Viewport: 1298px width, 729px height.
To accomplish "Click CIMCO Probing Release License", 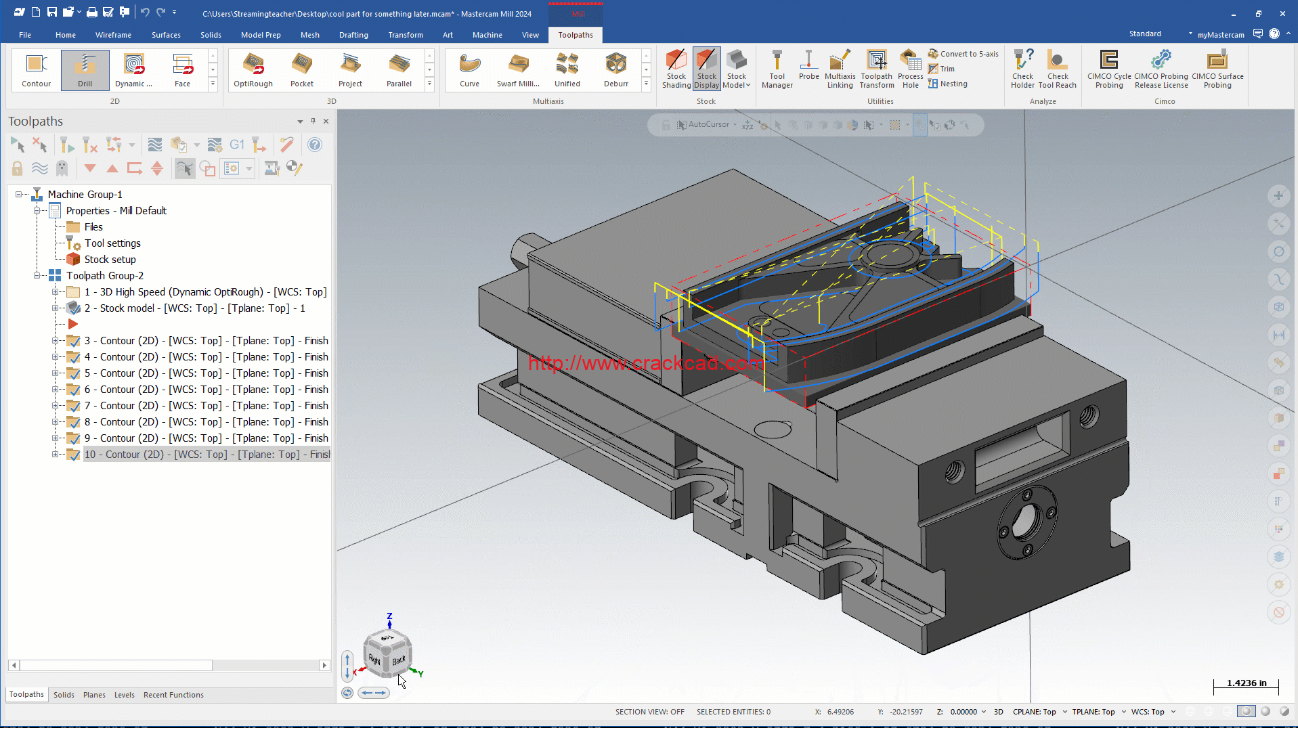I will tap(1161, 69).
